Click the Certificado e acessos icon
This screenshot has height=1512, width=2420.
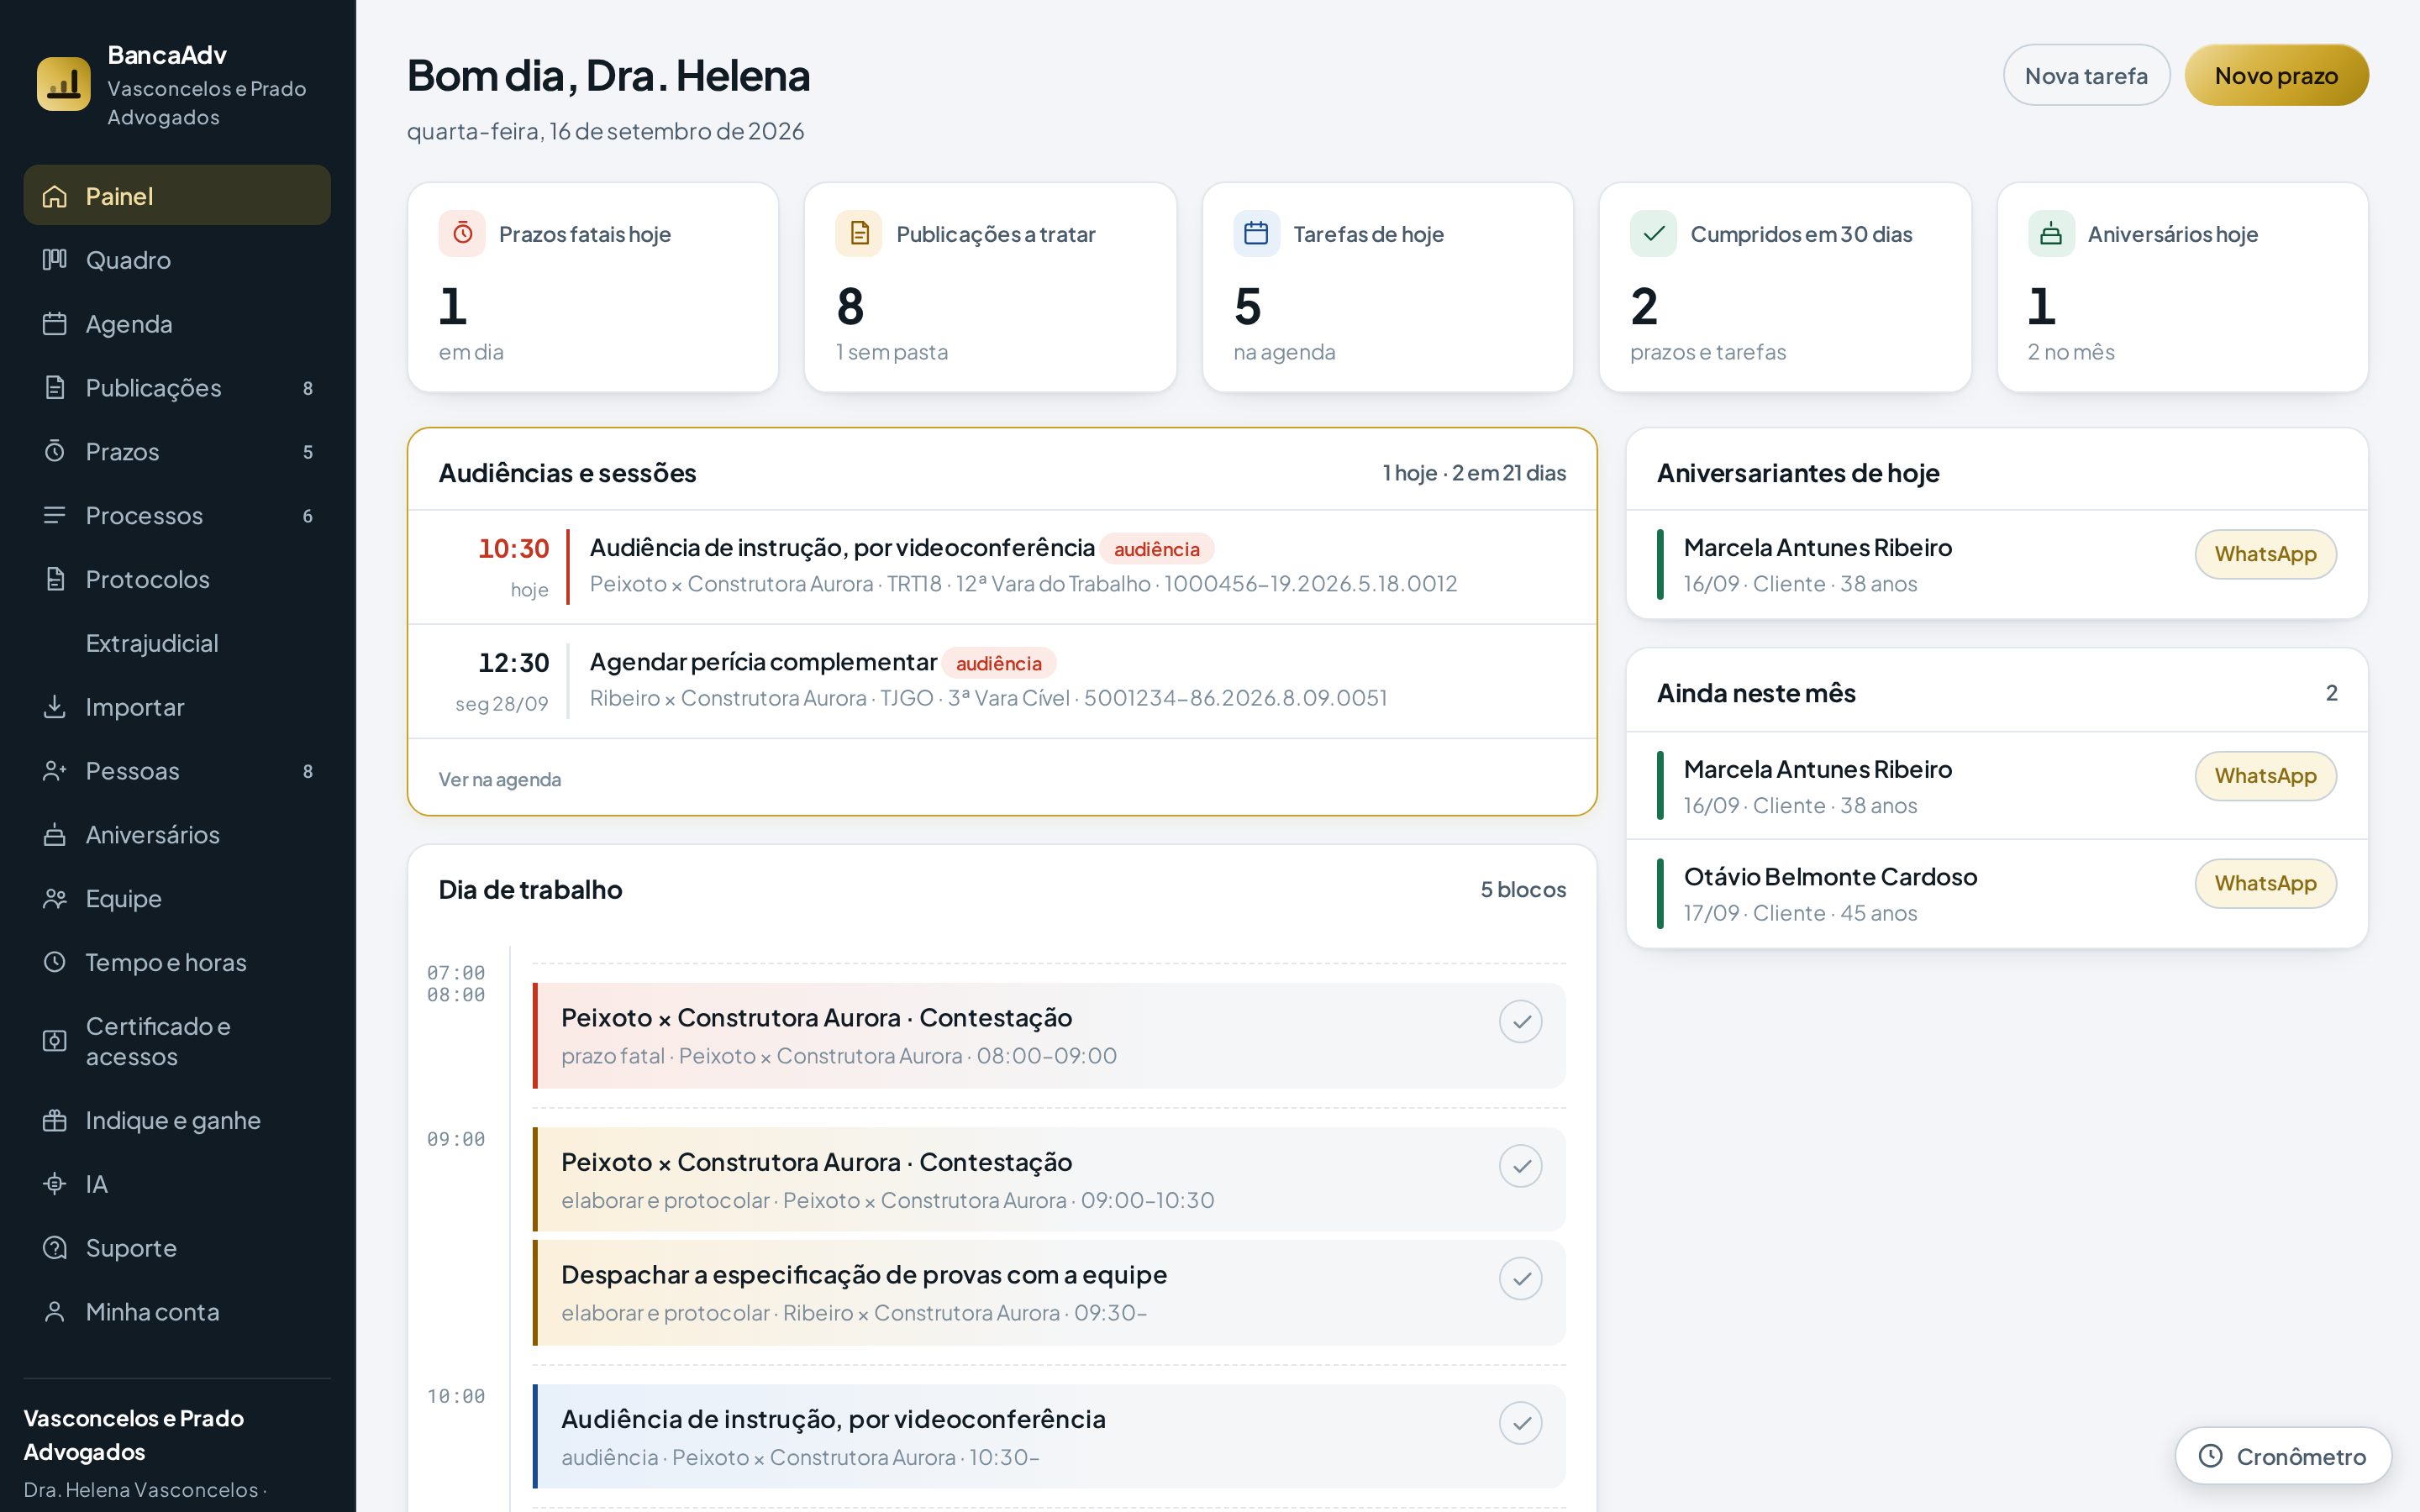pos(55,1041)
